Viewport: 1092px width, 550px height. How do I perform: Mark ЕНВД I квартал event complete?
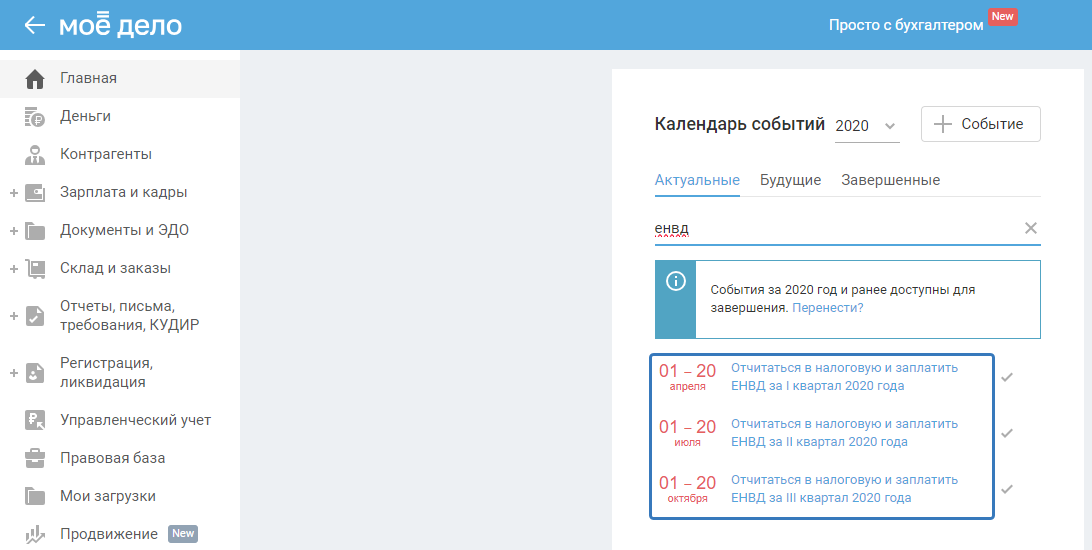[1007, 377]
